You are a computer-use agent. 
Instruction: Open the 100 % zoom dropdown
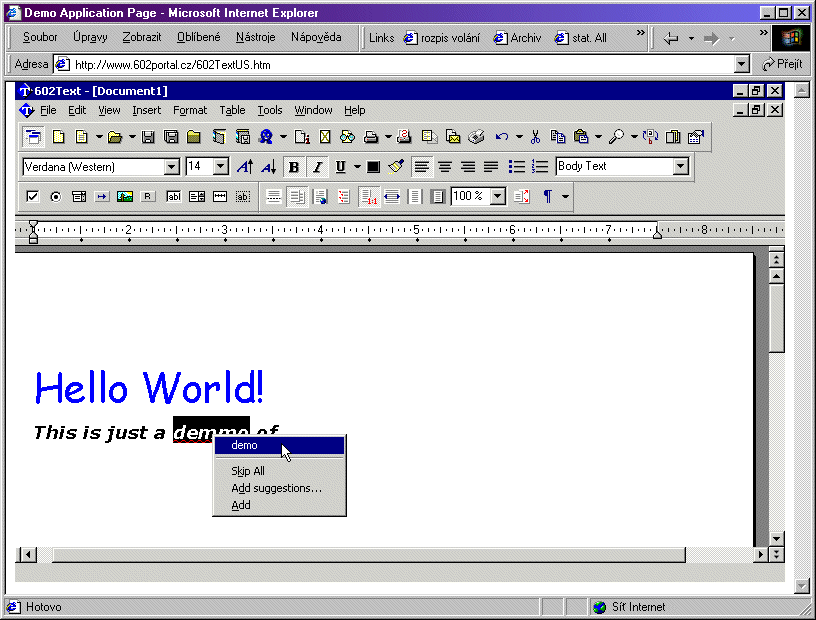498,197
